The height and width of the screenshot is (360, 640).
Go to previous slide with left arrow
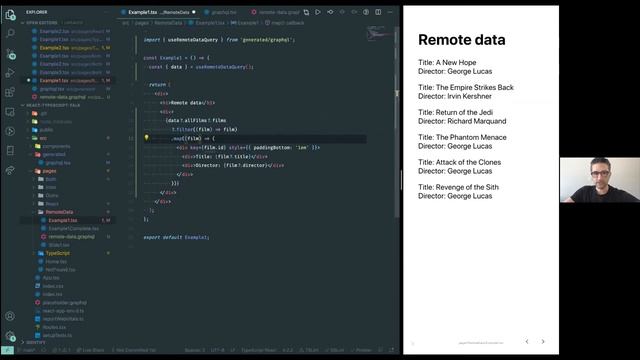click(527, 341)
